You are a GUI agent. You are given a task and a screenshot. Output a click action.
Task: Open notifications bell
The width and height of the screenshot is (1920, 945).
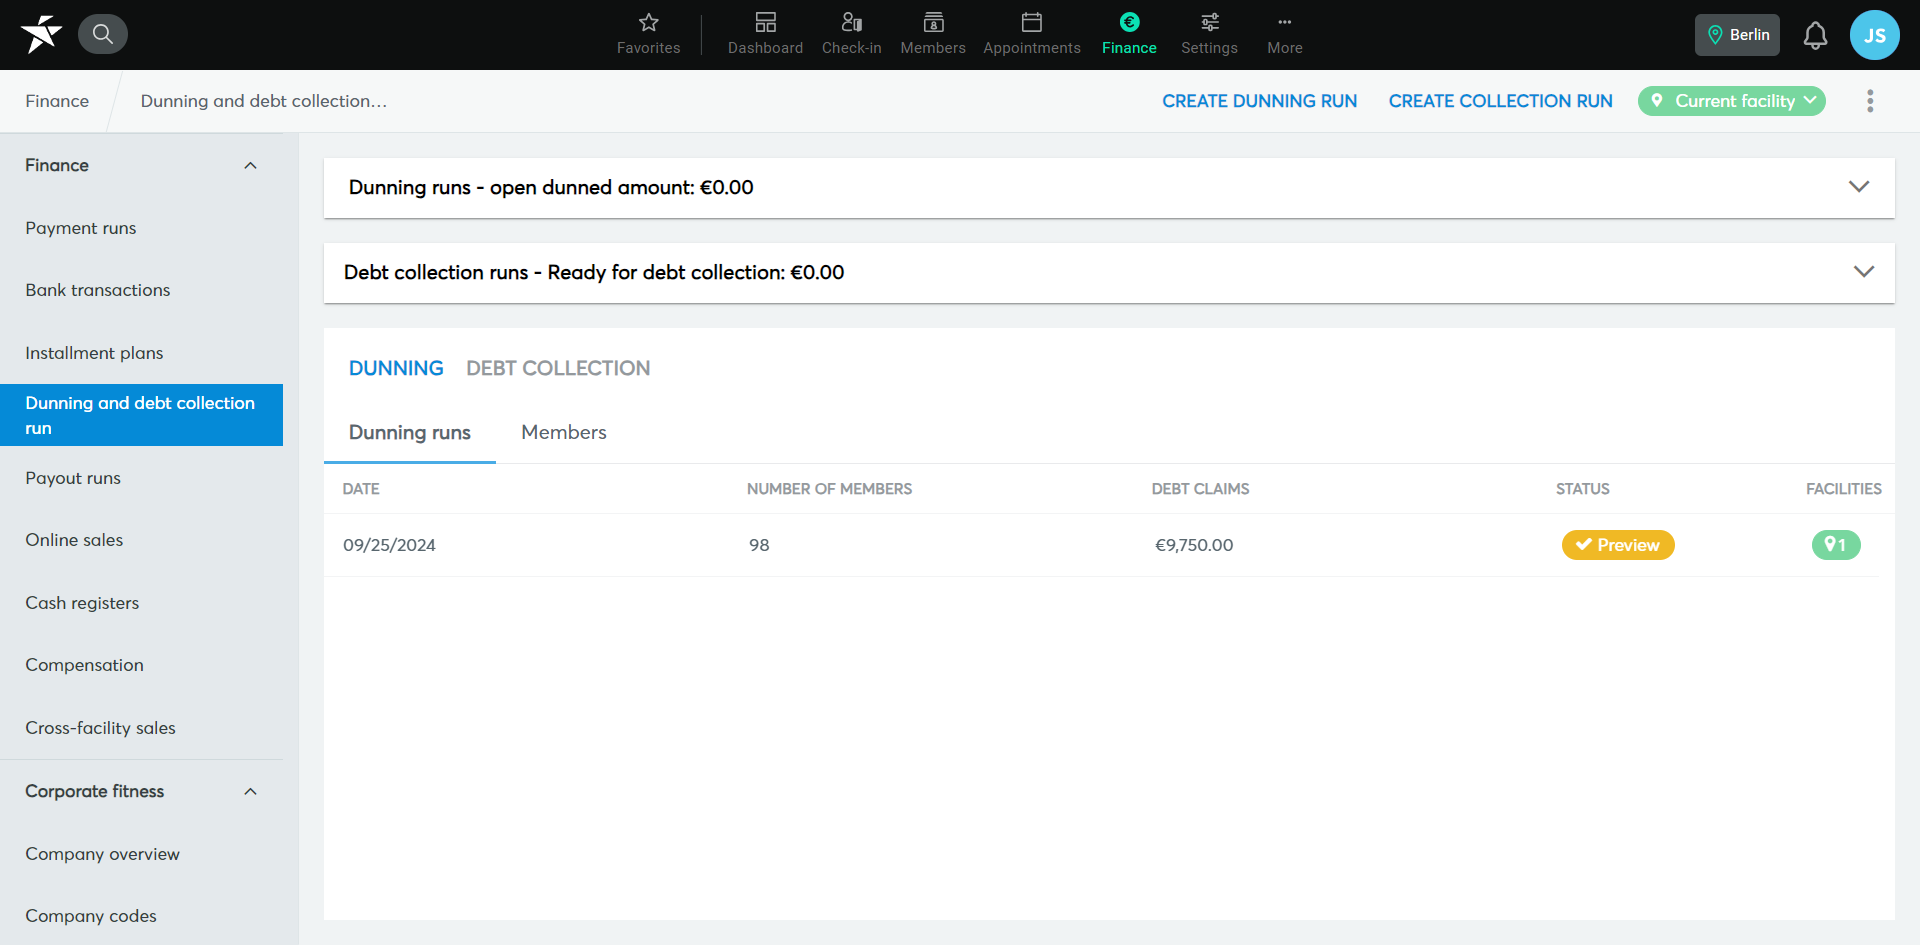coord(1815,35)
